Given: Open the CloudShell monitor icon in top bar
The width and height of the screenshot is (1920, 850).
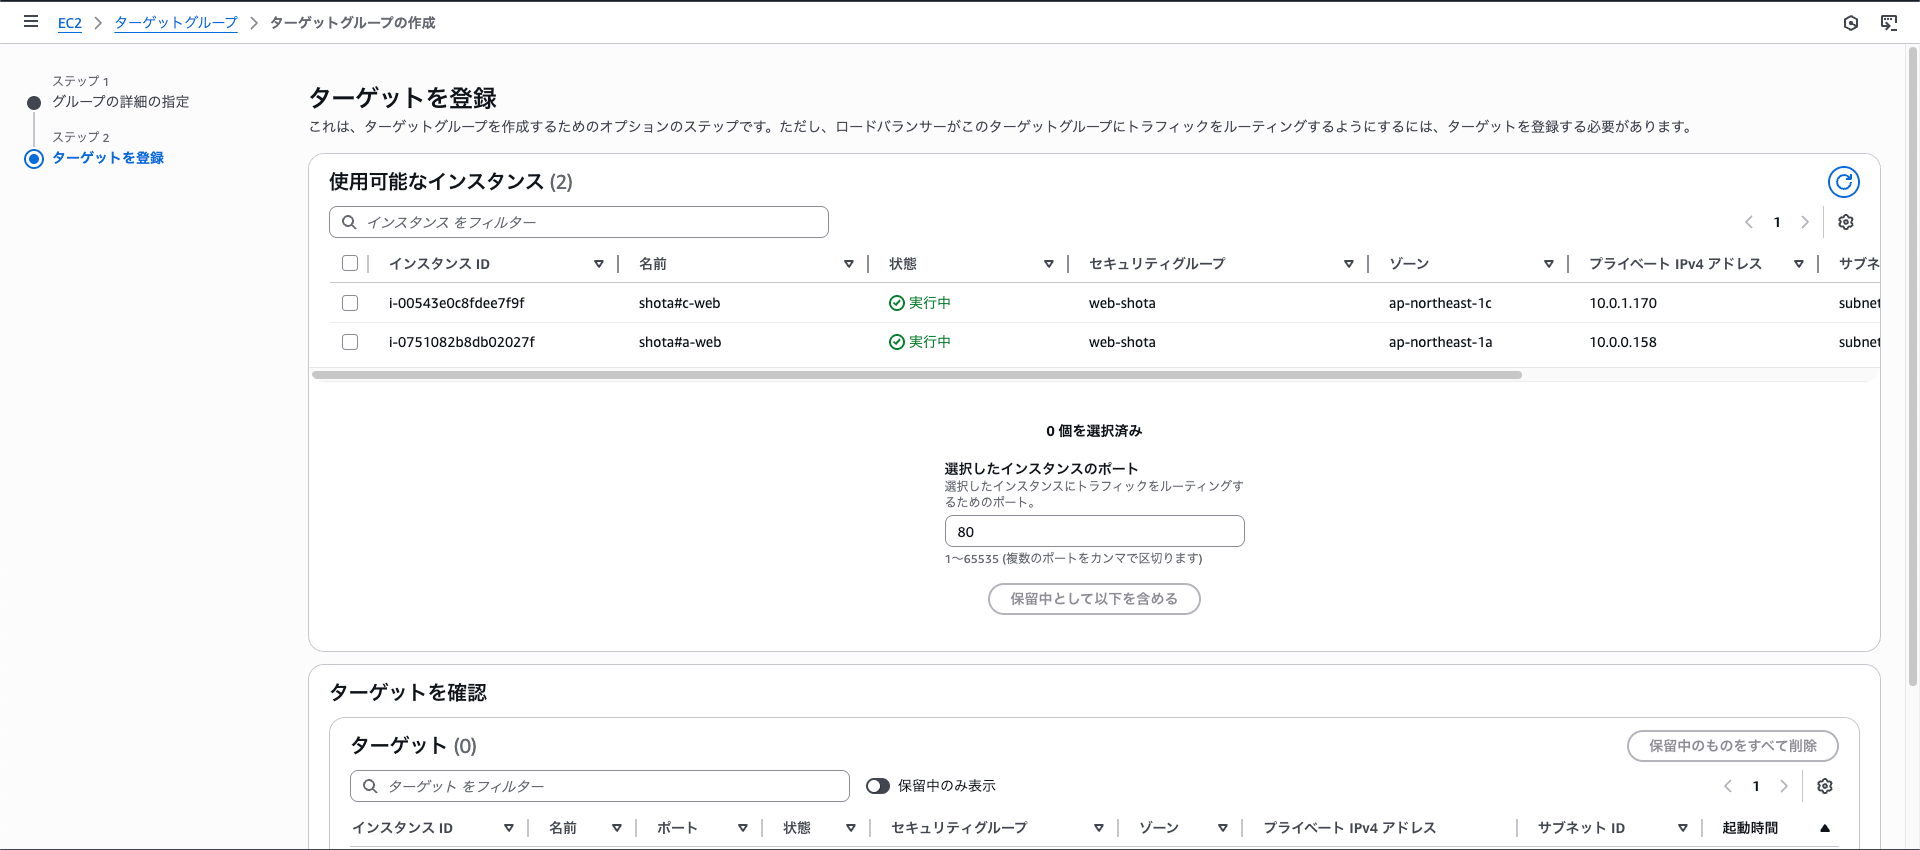Looking at the screenshot, I should point(1889,23).
